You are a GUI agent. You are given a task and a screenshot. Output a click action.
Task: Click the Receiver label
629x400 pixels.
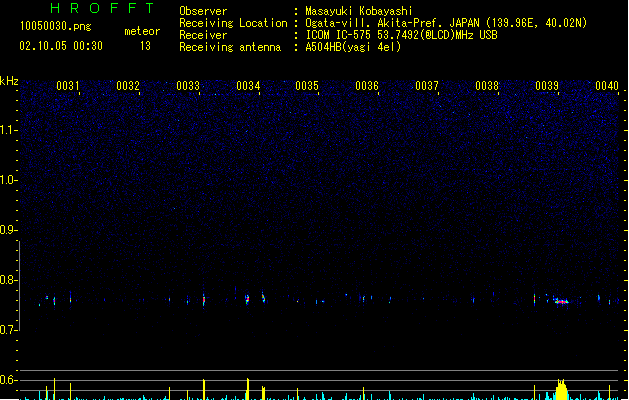click(x=203, y=35)
